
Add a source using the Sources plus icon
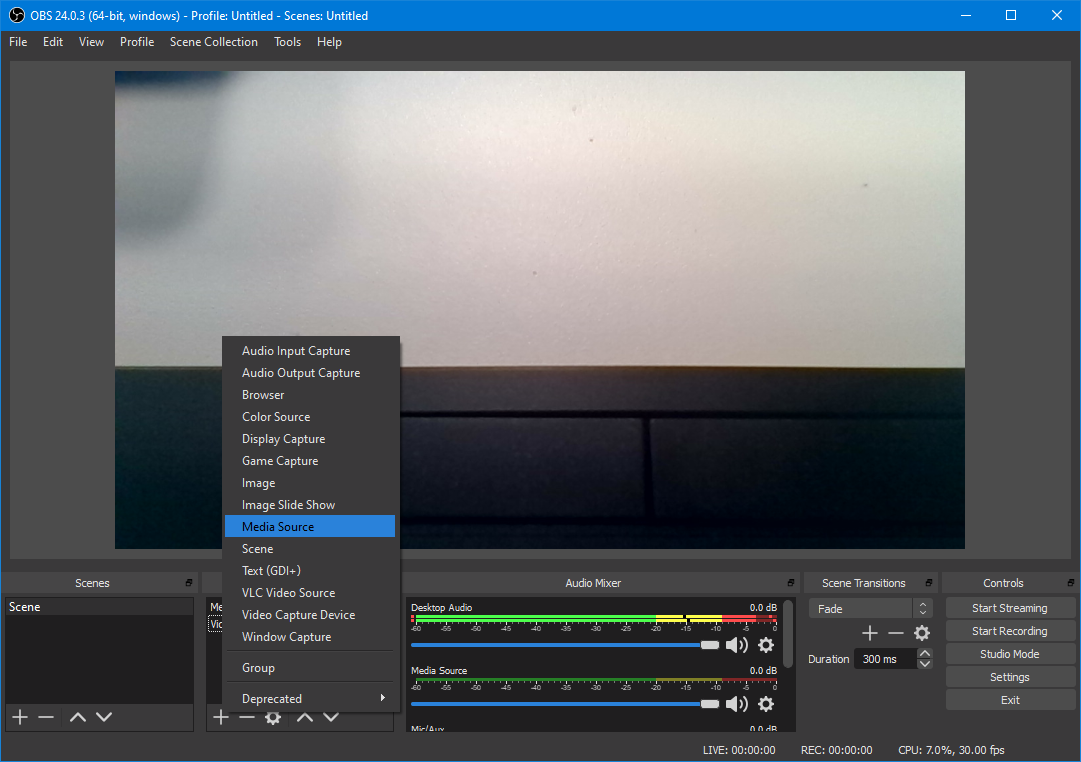point(221,717)
